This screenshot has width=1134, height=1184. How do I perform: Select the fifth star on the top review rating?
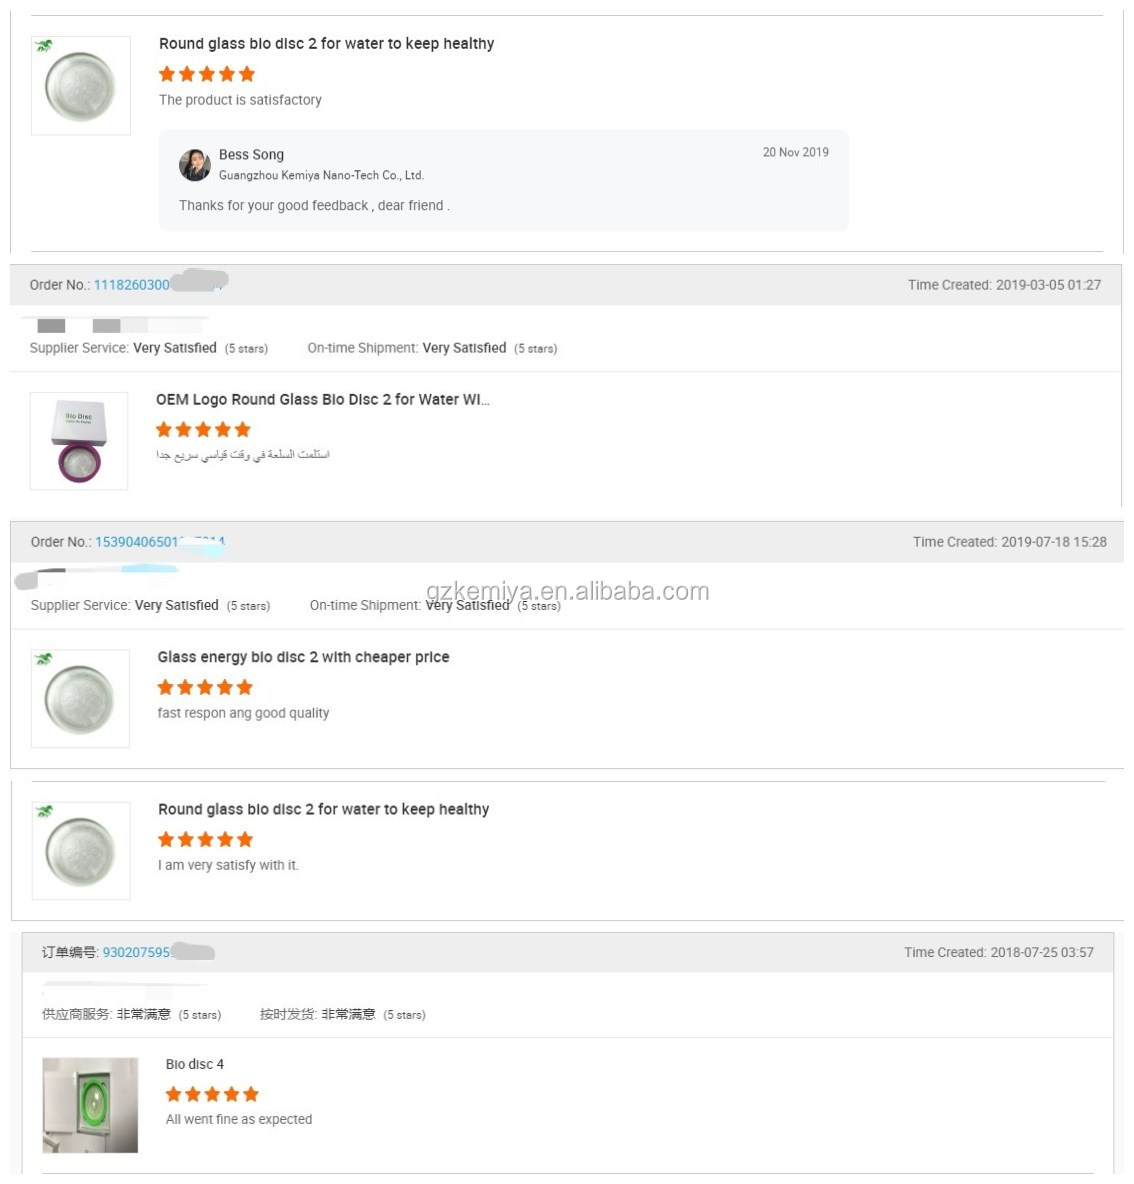click(246, 73)
